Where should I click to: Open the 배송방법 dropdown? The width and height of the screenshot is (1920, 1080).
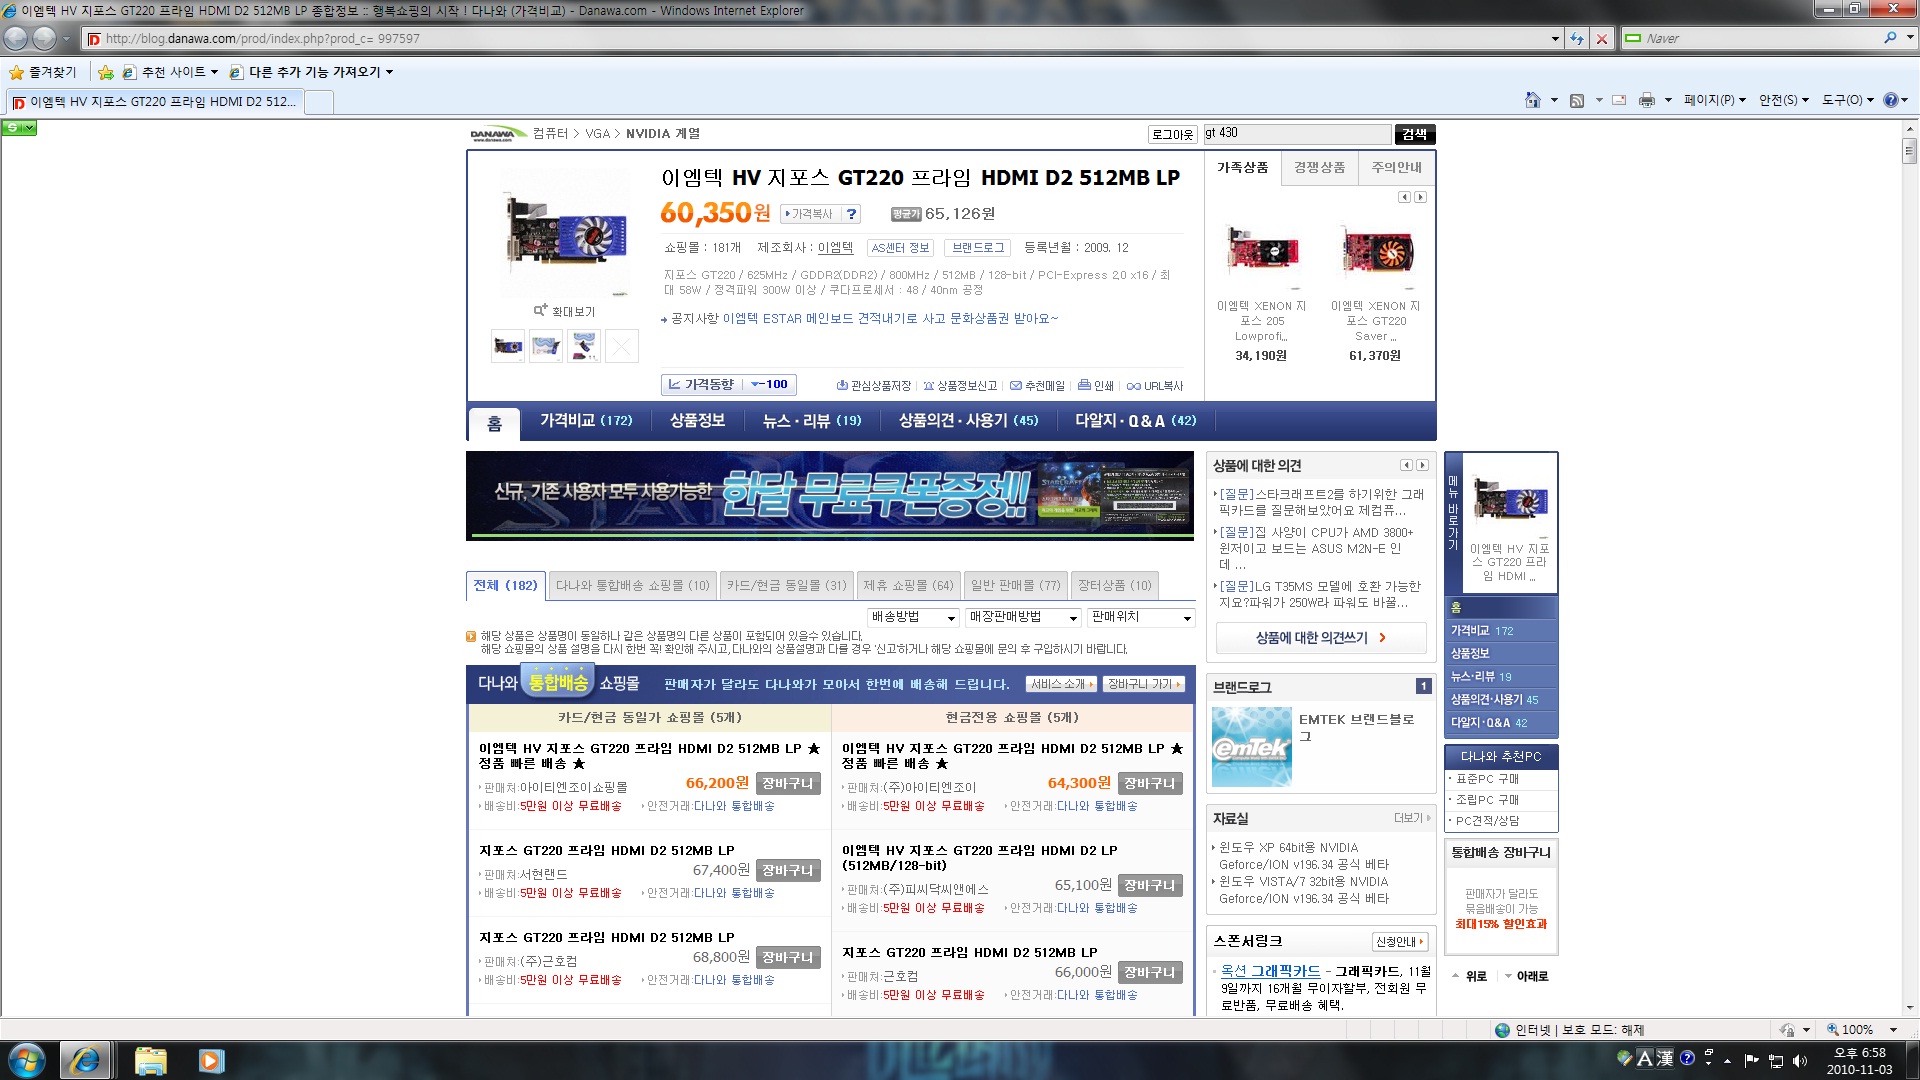point(913,617)
